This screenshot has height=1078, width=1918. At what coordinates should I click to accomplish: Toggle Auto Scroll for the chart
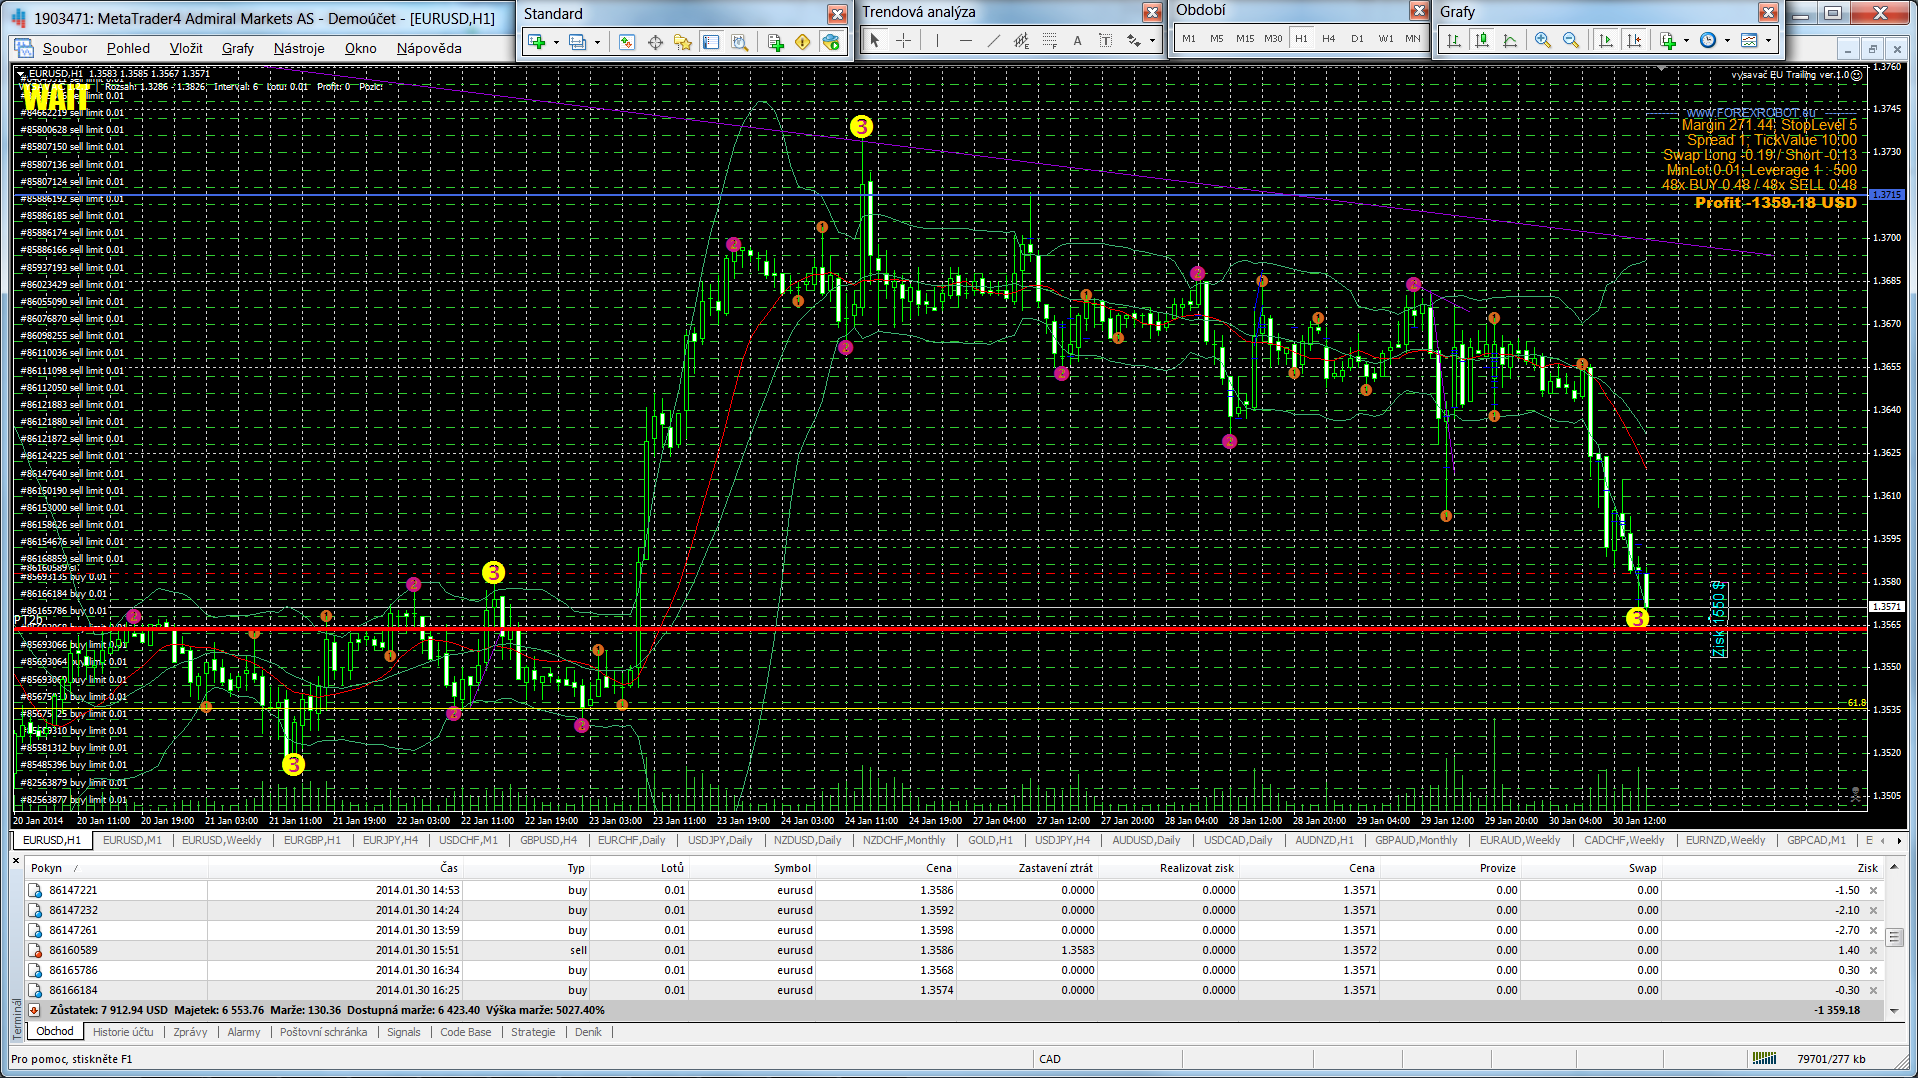pyautogui.click(x=1606, y=40)
